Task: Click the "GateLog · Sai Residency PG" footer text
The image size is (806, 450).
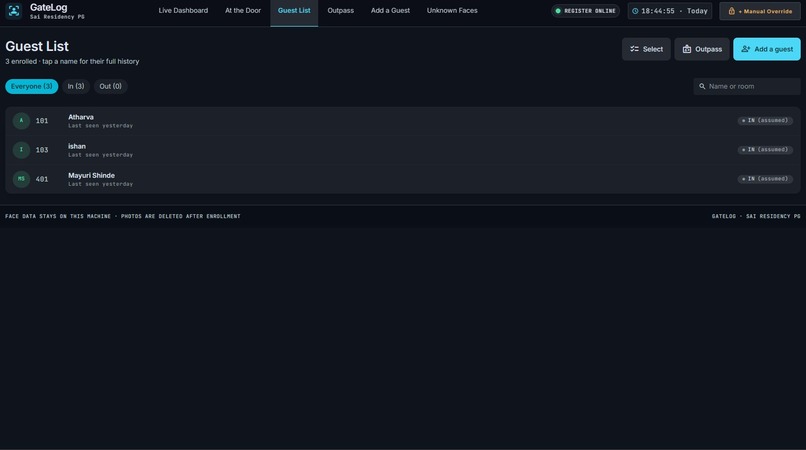Action: [756, 217]
